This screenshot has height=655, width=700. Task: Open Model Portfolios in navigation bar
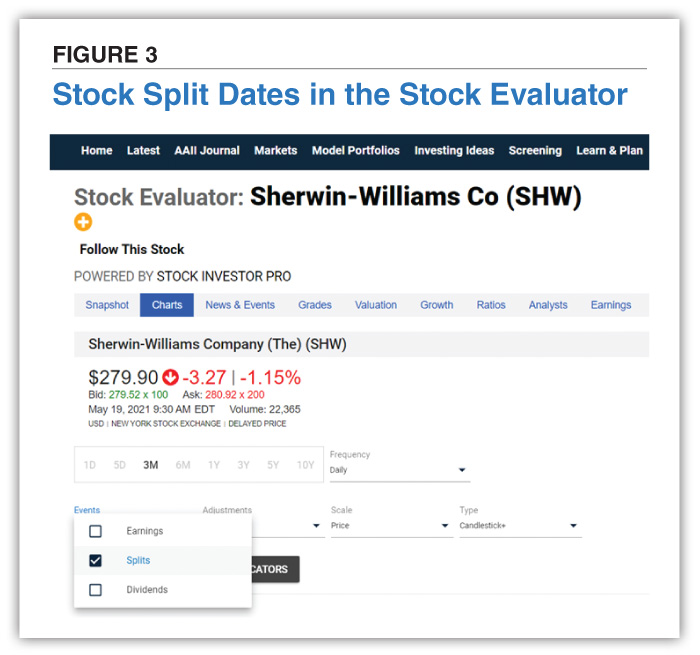click(x=355, y=151)
